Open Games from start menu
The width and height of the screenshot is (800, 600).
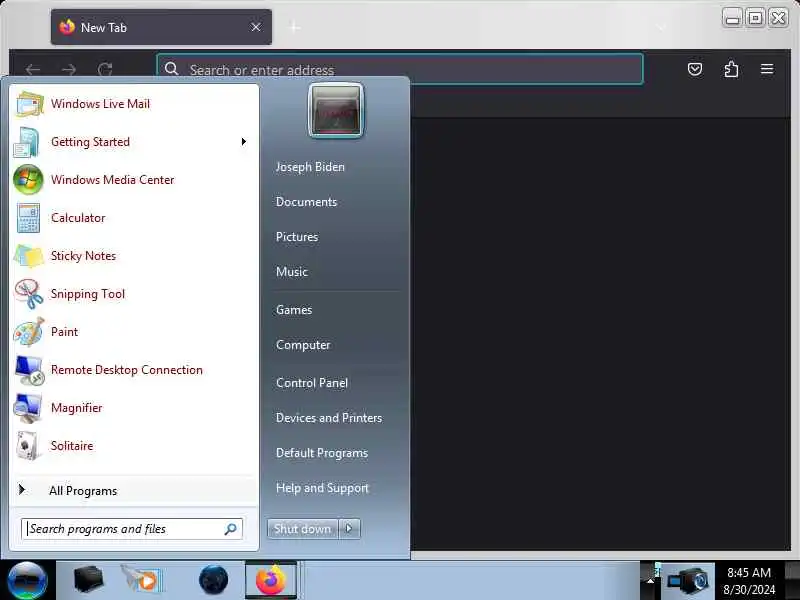(x=294, y=310)
